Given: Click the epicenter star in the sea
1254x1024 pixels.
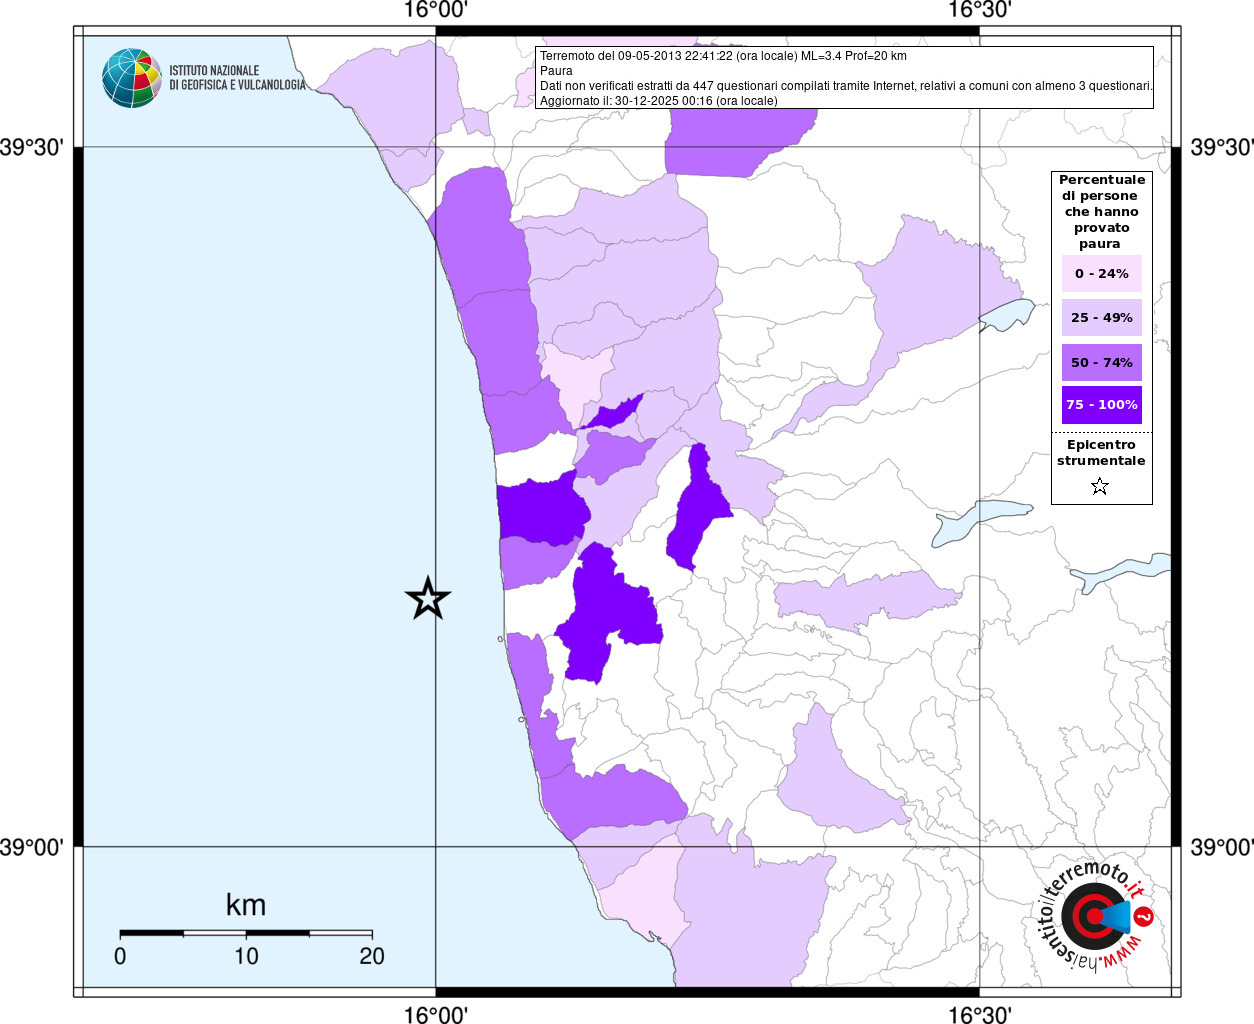Looking at the screenshot, I should pyautogui.click(x=428, y=599).
